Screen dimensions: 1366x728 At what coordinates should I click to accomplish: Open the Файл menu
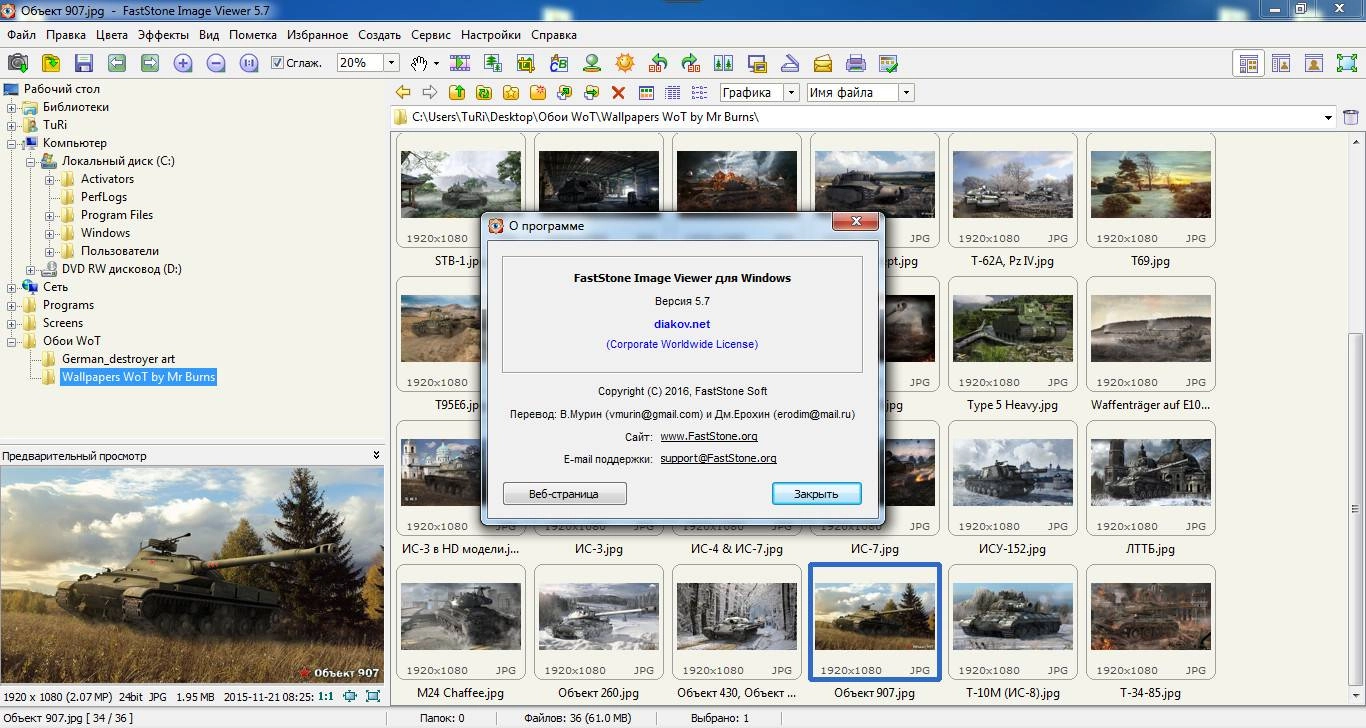21,35
